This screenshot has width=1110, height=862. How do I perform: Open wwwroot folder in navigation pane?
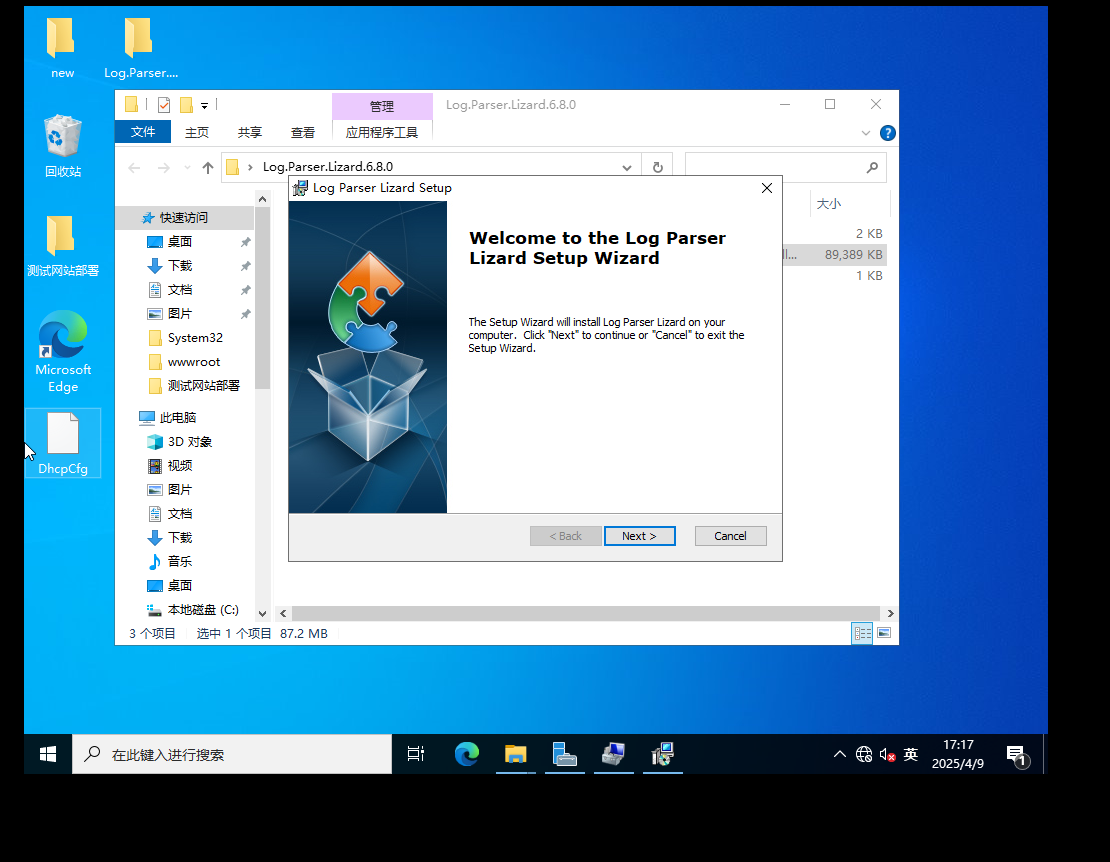[193, 362]
